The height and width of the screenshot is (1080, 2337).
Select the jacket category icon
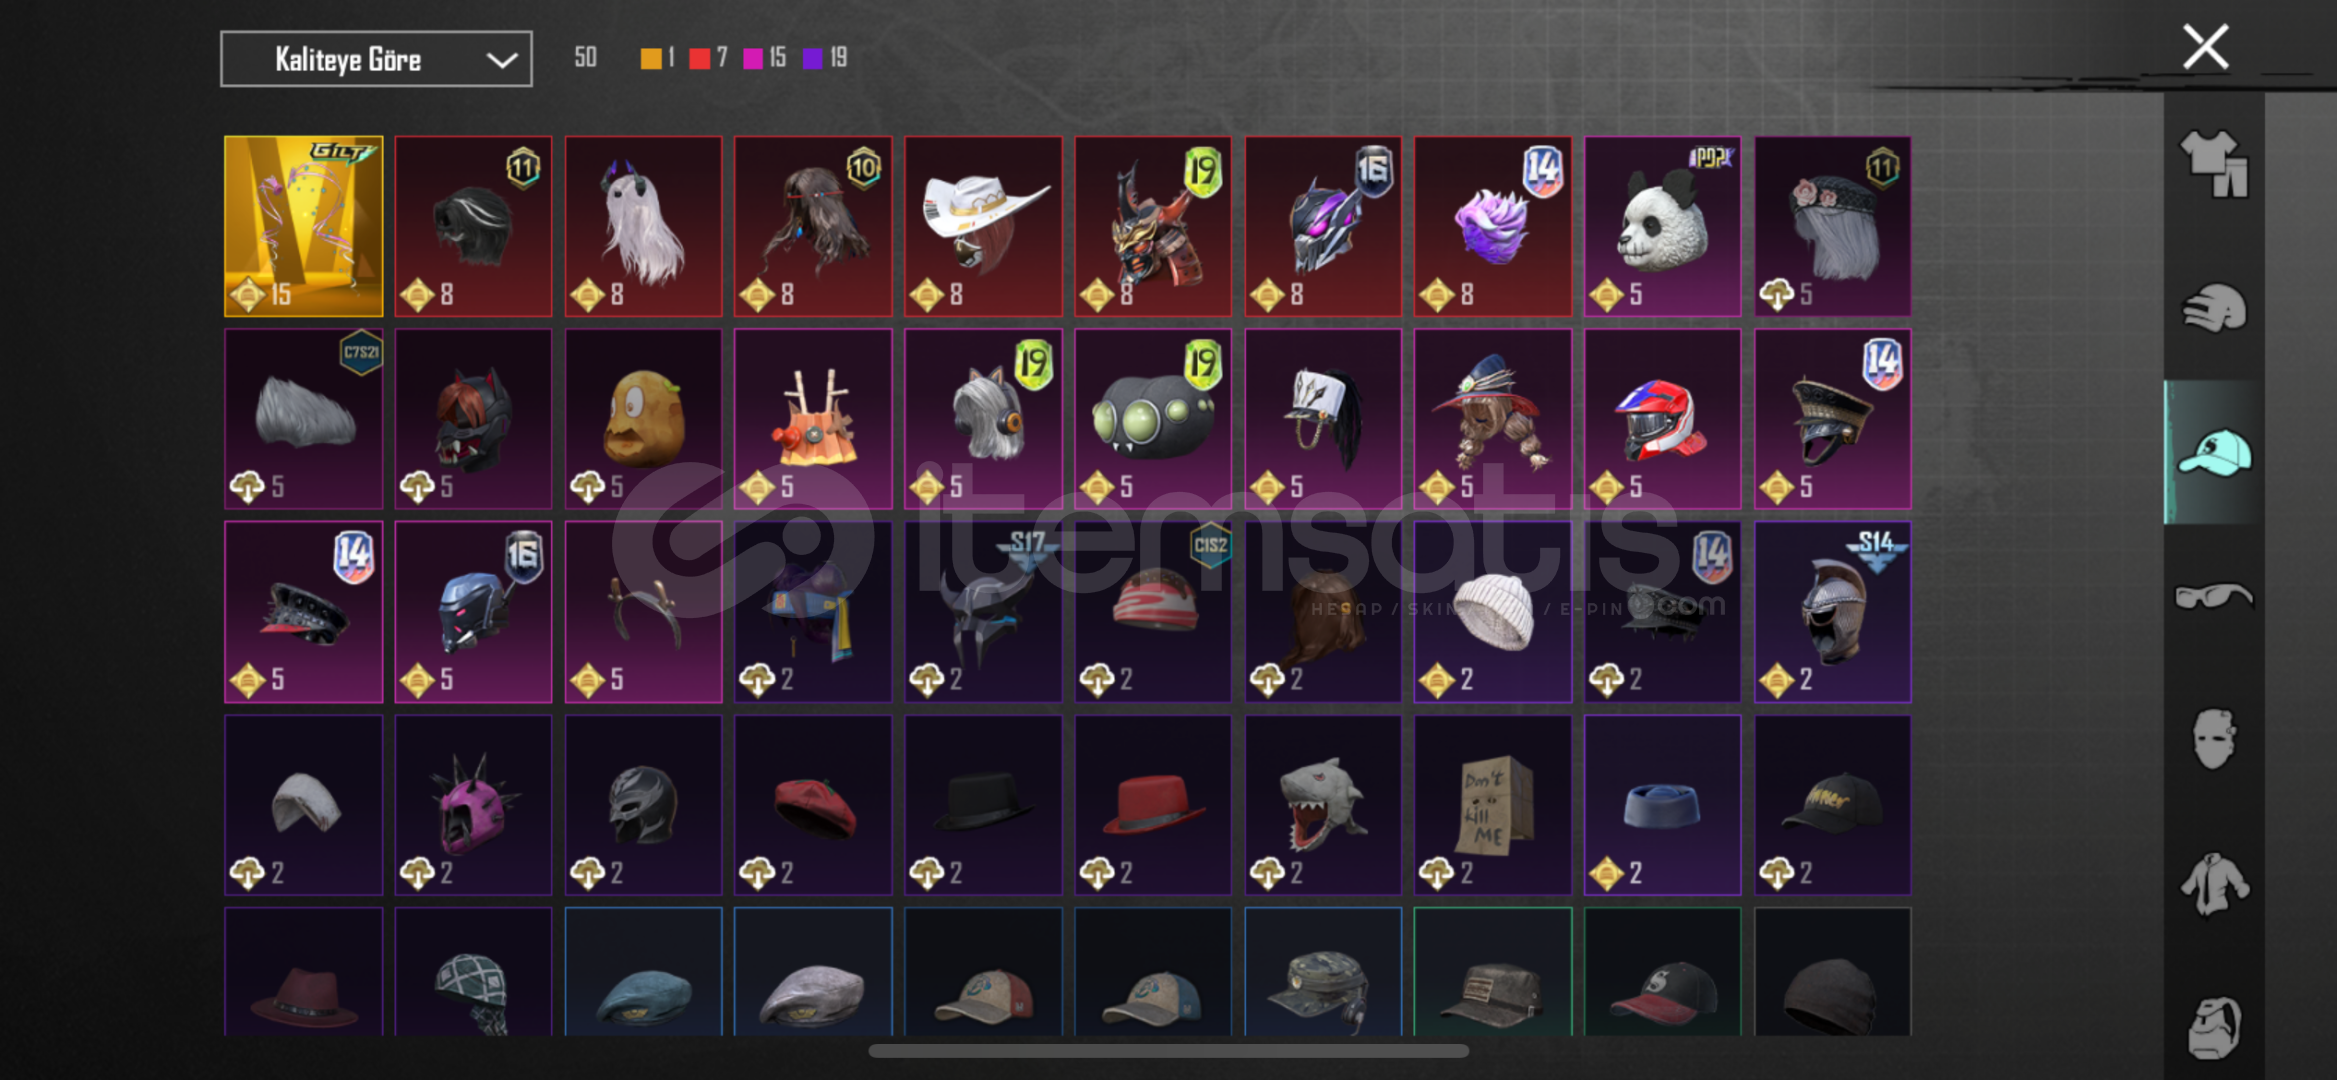point(2214,883)
